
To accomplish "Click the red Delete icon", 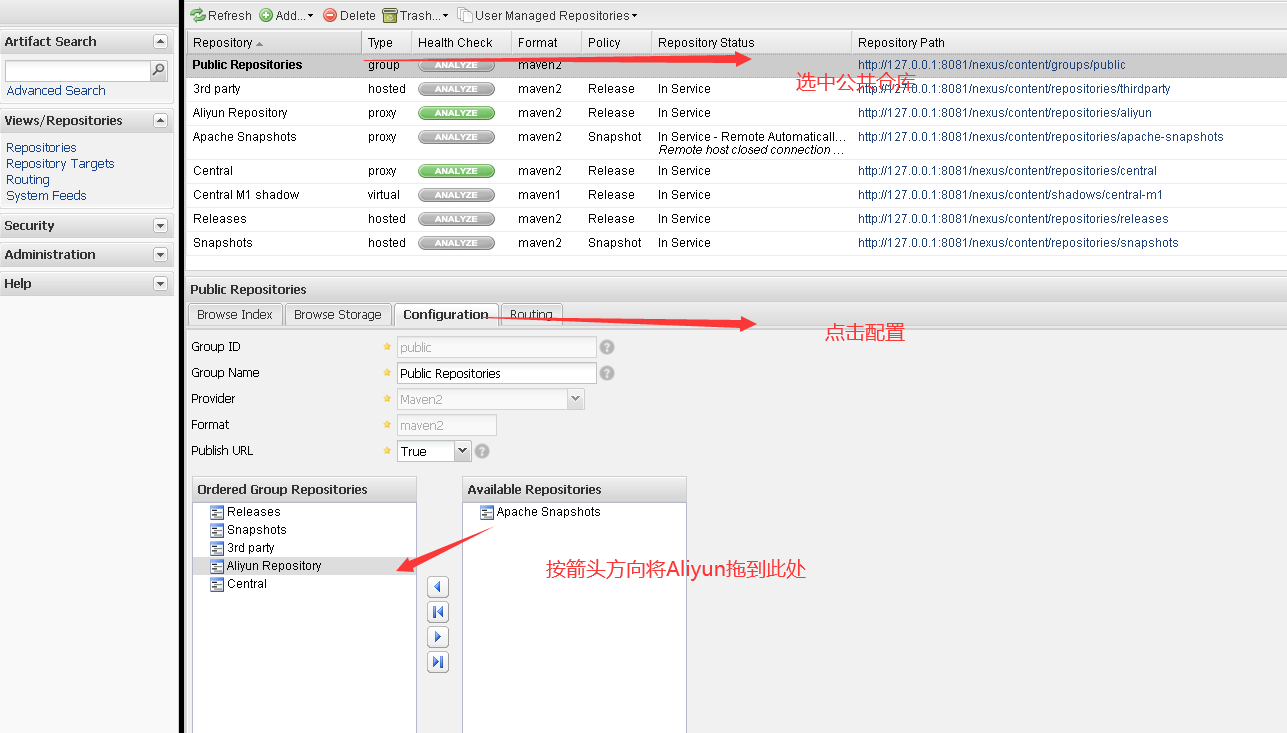I will click(x=330, y=15).
